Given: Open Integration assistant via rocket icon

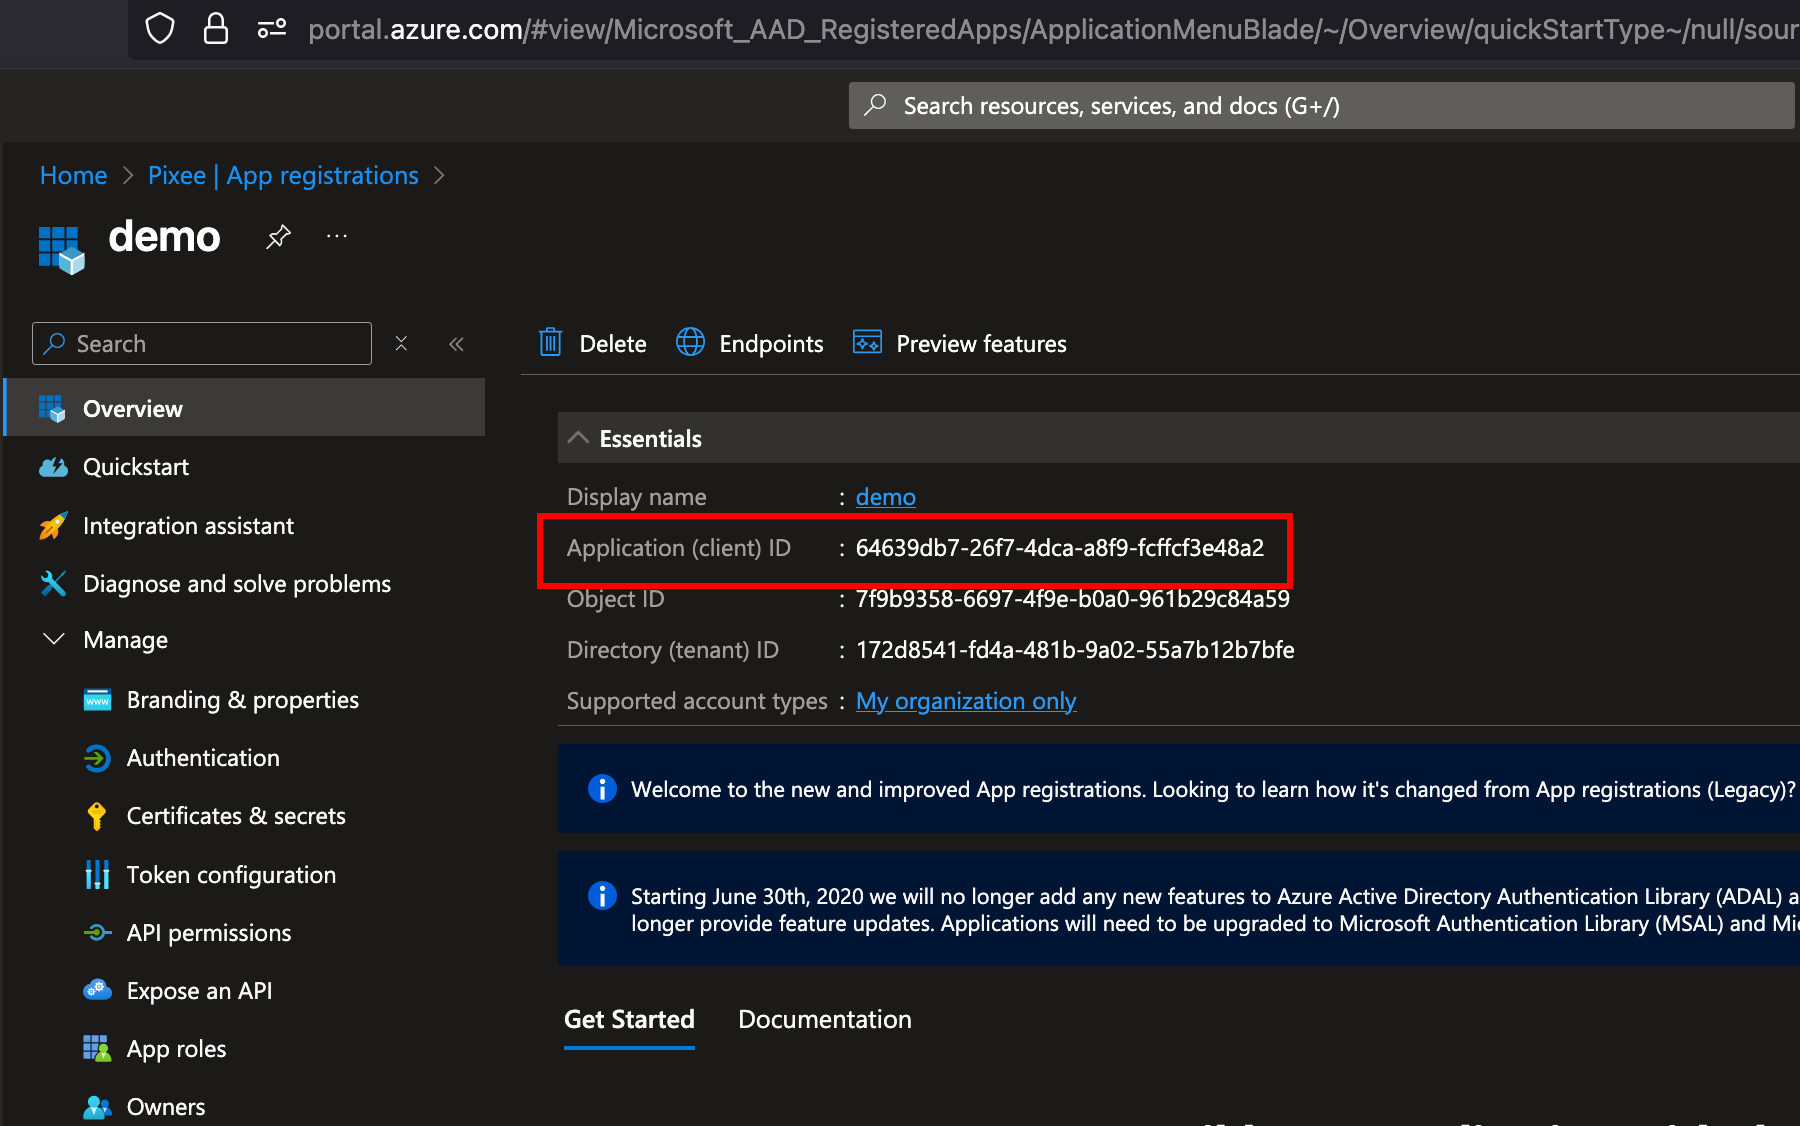Looking at the screenshot, I should pos(53,525).
